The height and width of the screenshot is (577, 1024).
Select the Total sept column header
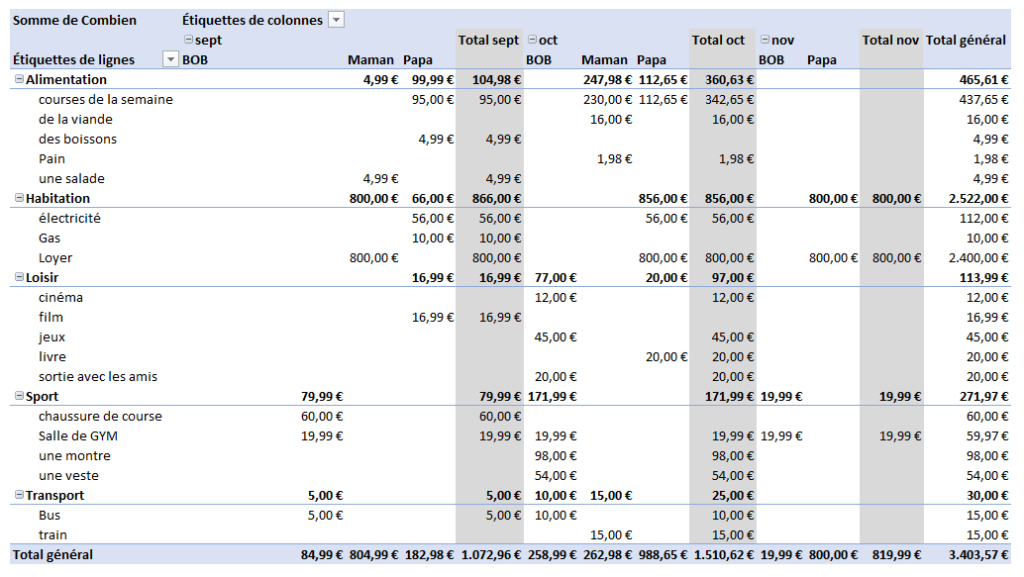[x=487, y=40]
